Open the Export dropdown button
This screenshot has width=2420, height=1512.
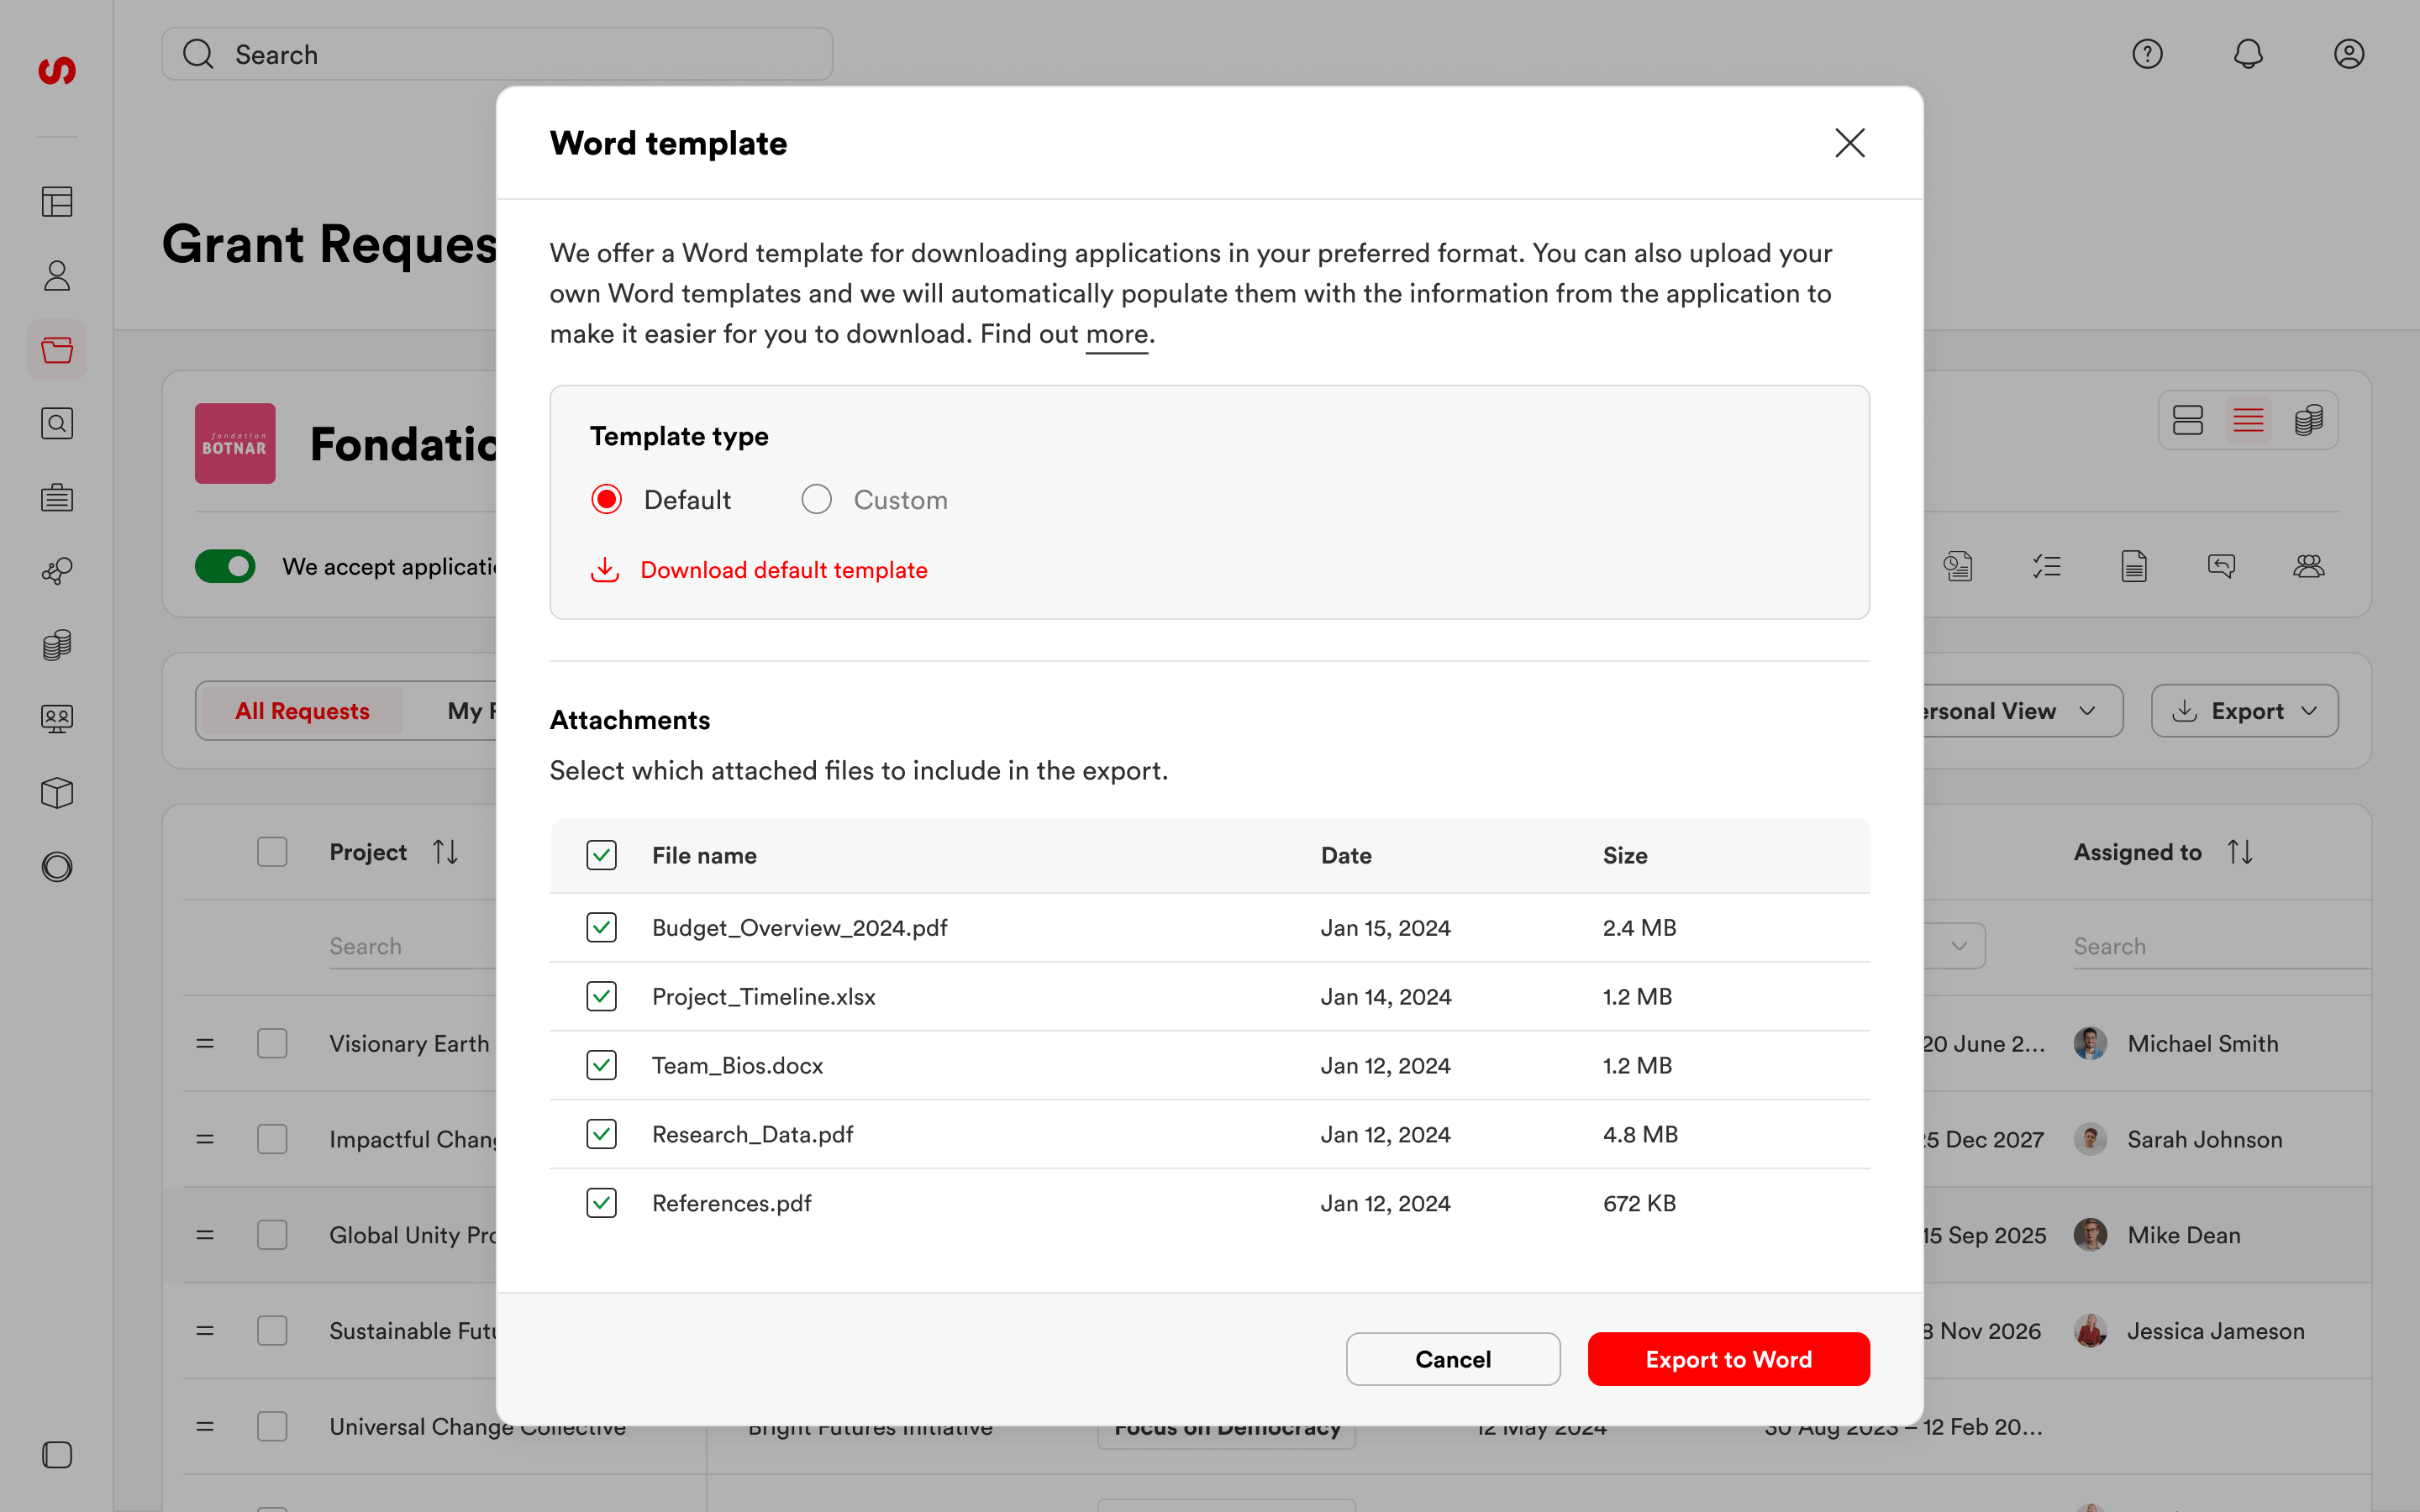(2244, 711)
